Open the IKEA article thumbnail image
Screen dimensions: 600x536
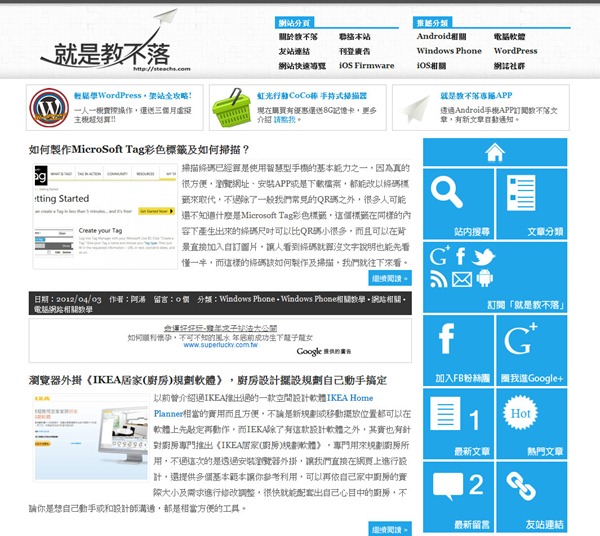91,437
